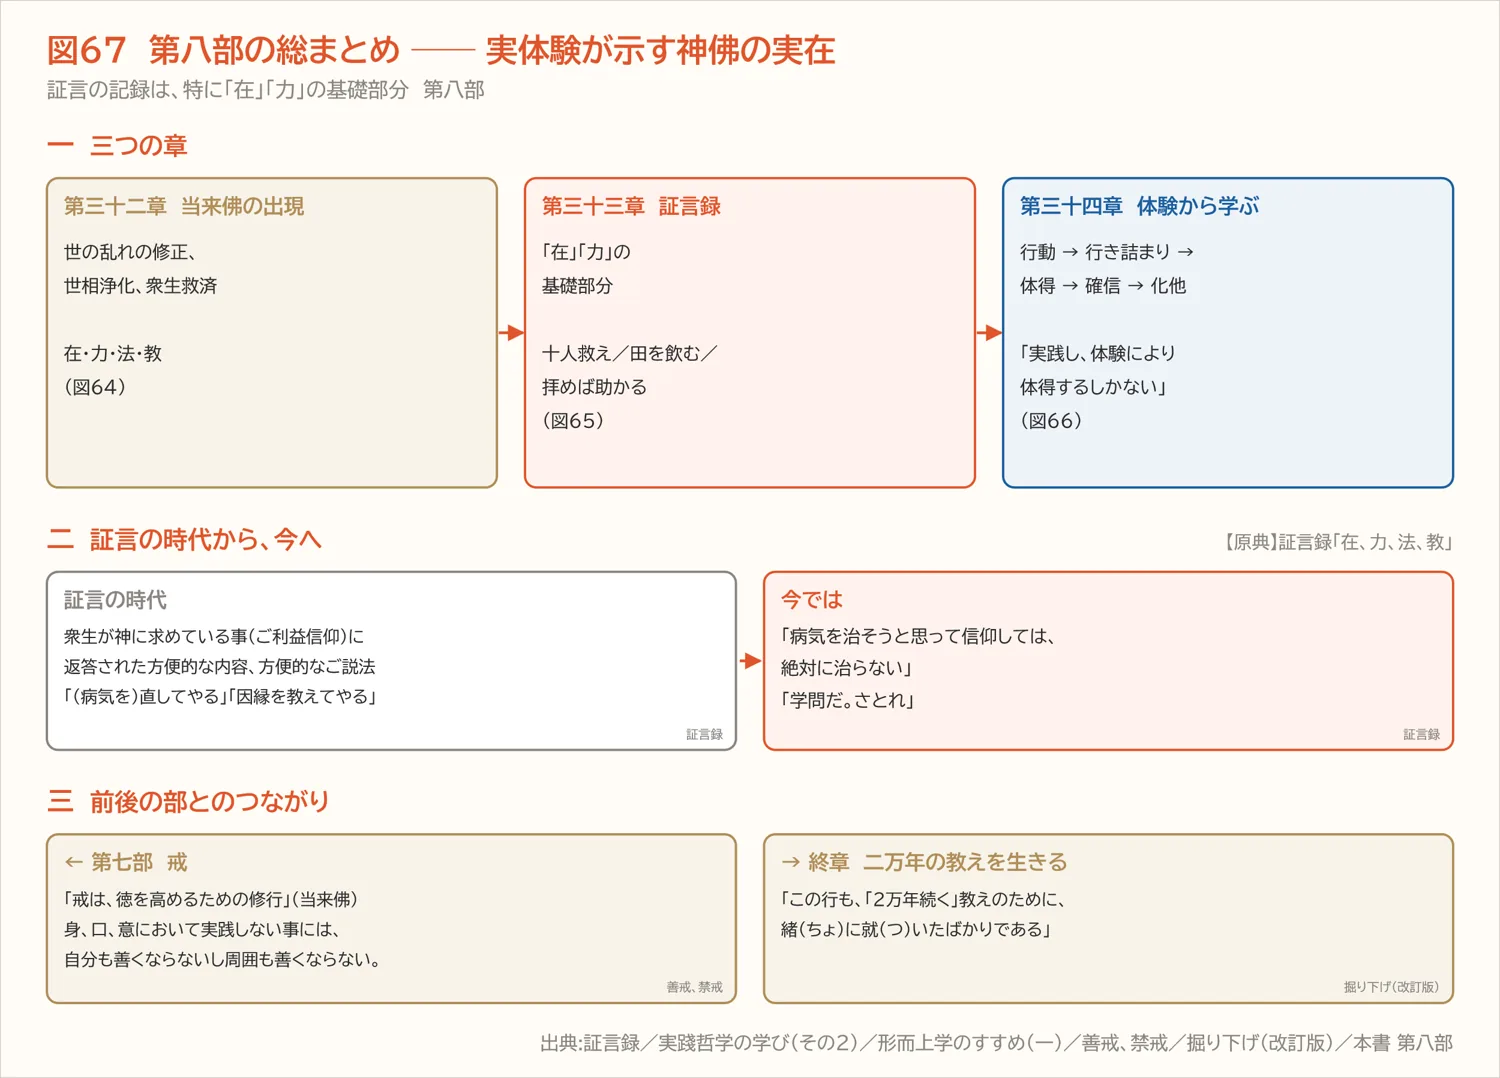Select the line starting "返答された方便的な内容"

(220, 667)
